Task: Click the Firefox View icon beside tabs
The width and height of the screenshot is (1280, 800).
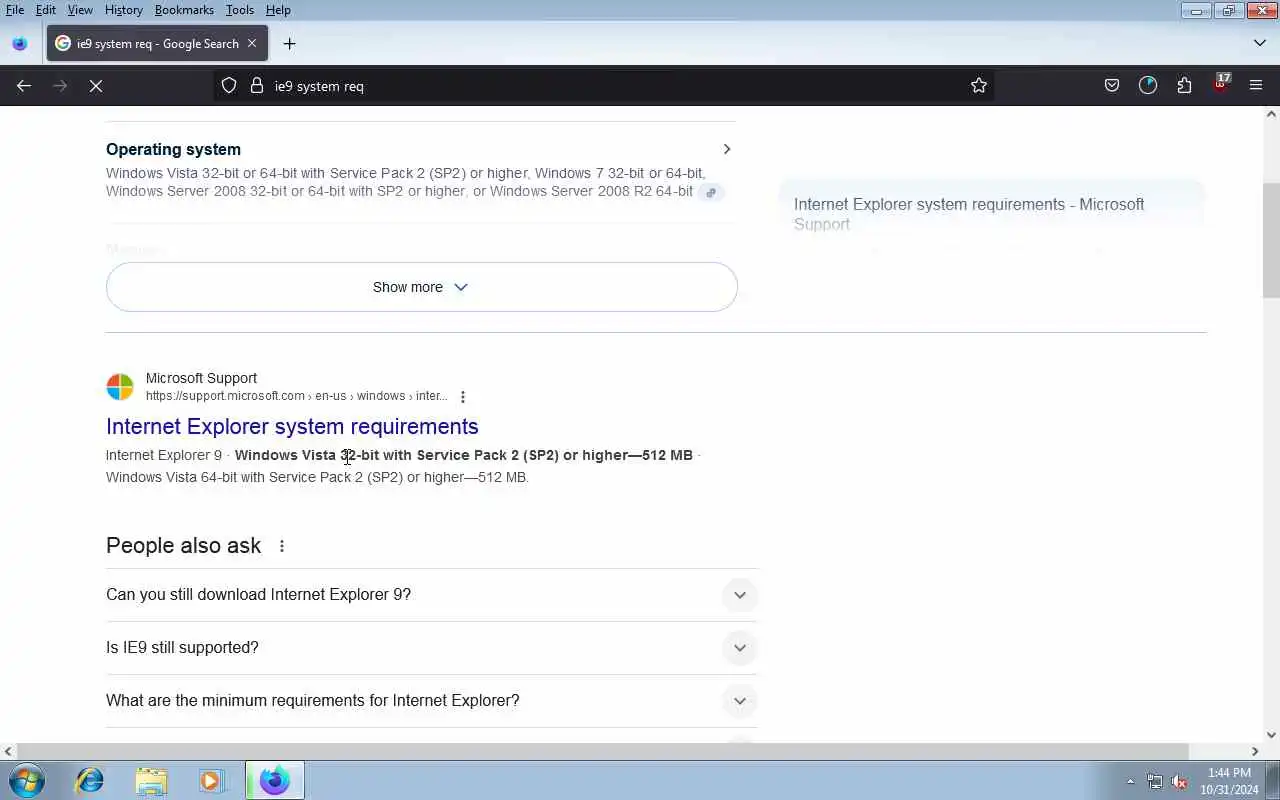Action: (19, 44)
